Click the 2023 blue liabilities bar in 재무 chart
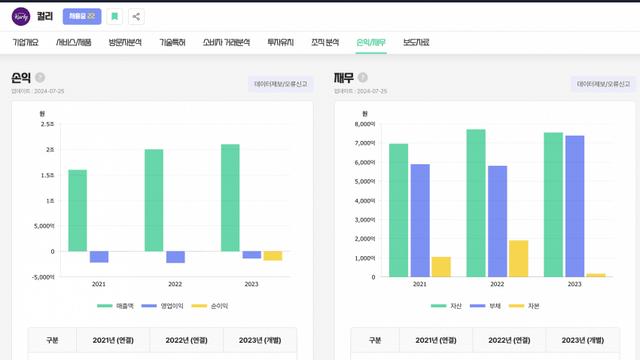This screenshot has height=360, width=640. (575, 206)
